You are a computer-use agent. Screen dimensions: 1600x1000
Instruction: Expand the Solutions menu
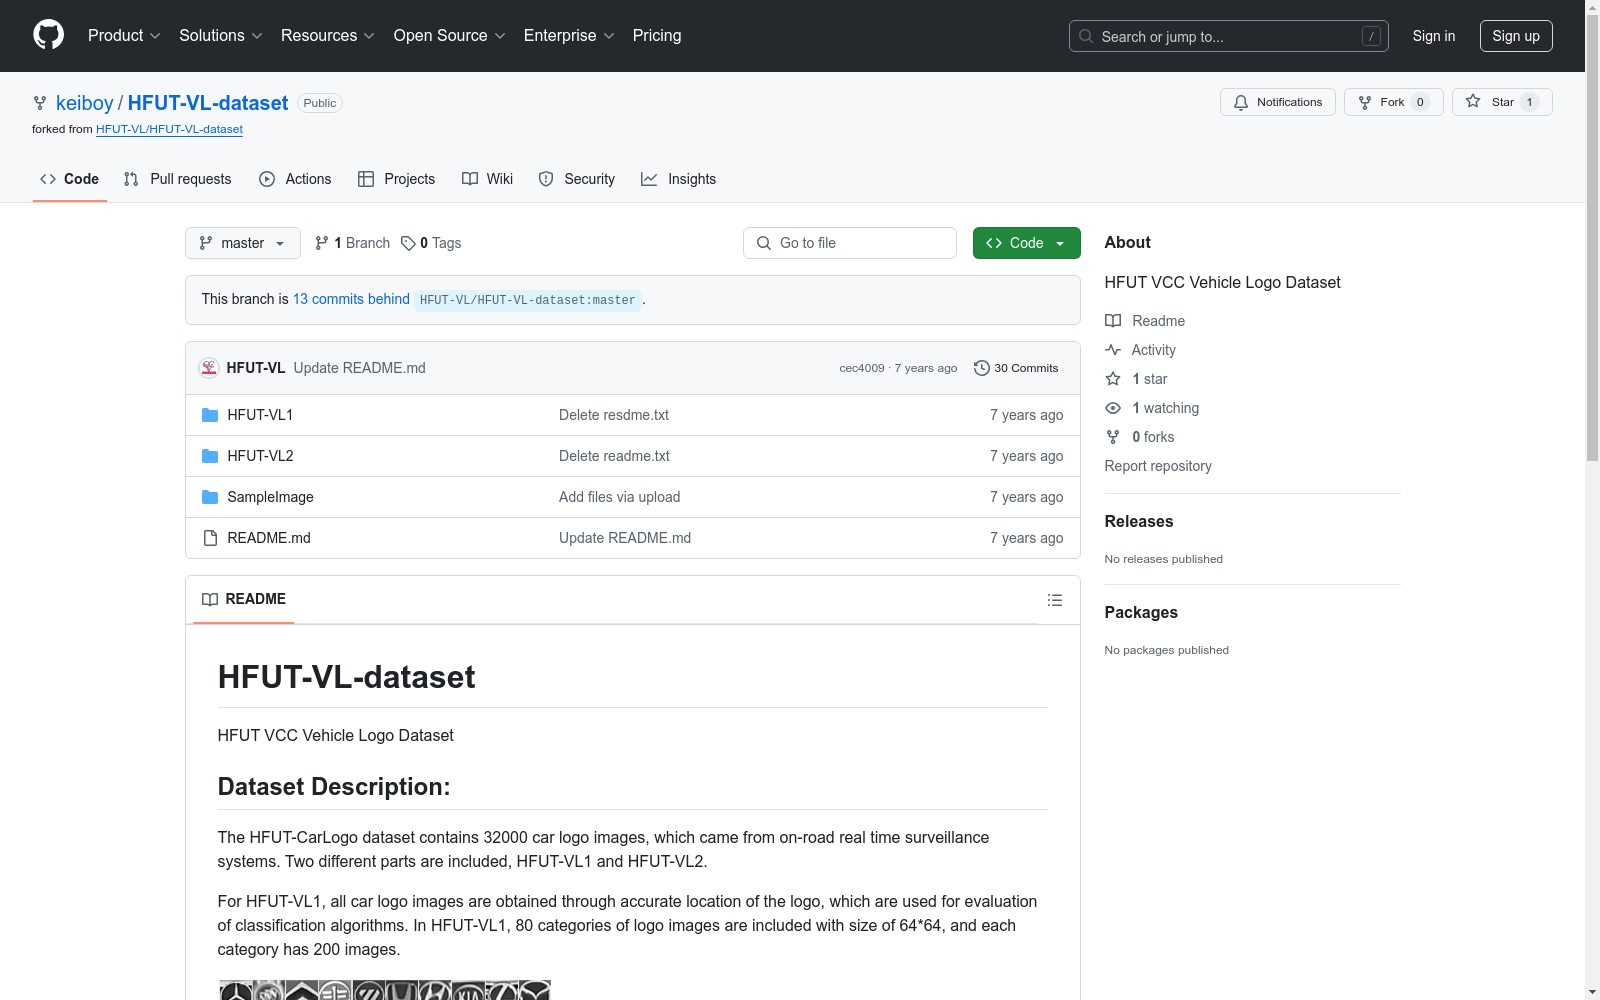tap(221, 36)
